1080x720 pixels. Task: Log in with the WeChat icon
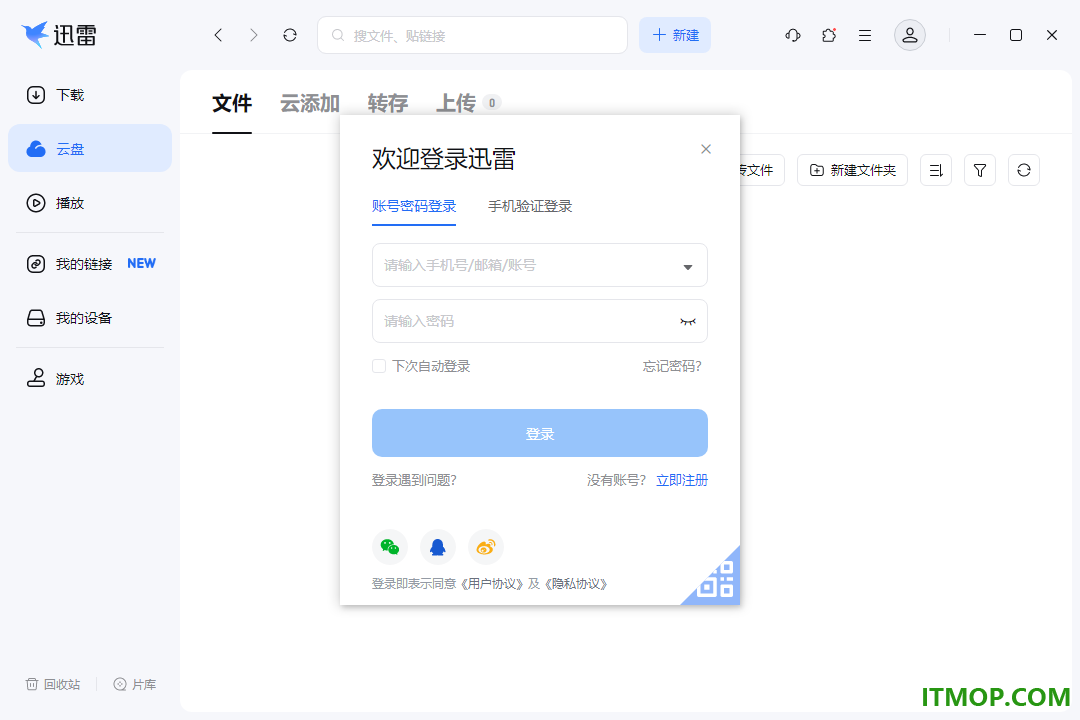coord(390,547)
